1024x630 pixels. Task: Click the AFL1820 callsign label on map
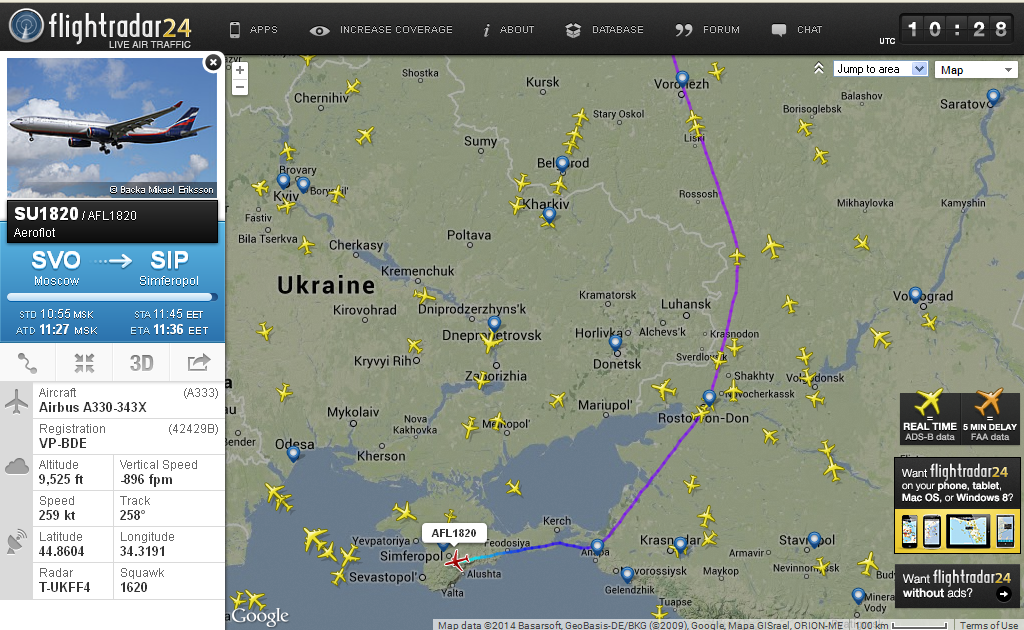coord(454,533)
